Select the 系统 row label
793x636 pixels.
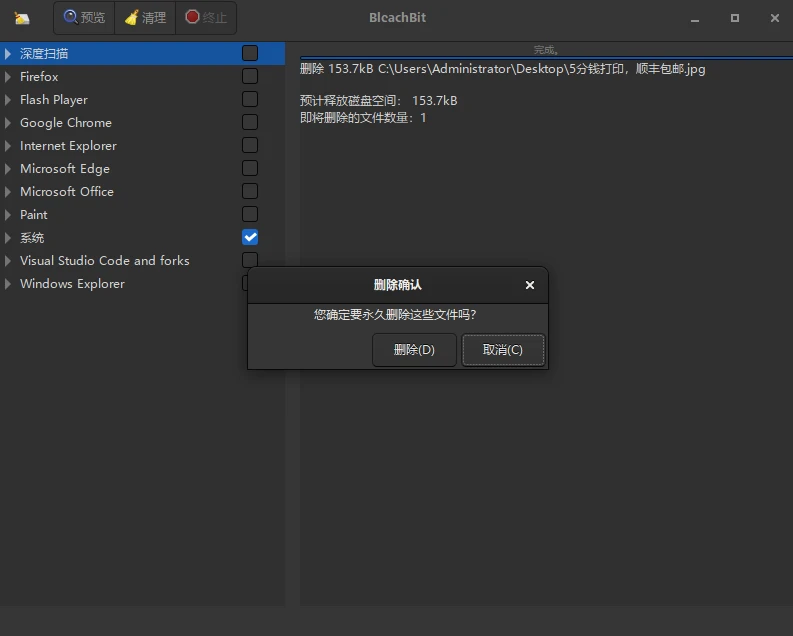[32, 238]
